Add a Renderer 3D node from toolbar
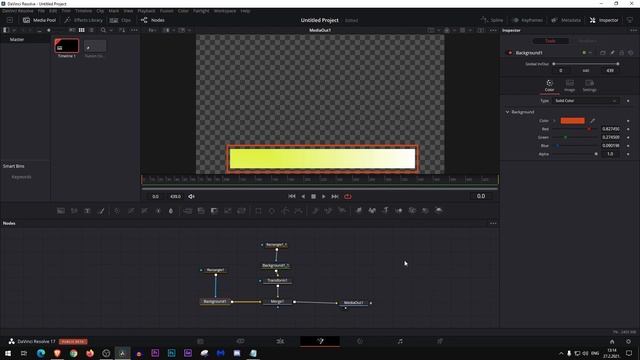Image resolution: width=640 pixels, height=360 pixels. (439, 211)
